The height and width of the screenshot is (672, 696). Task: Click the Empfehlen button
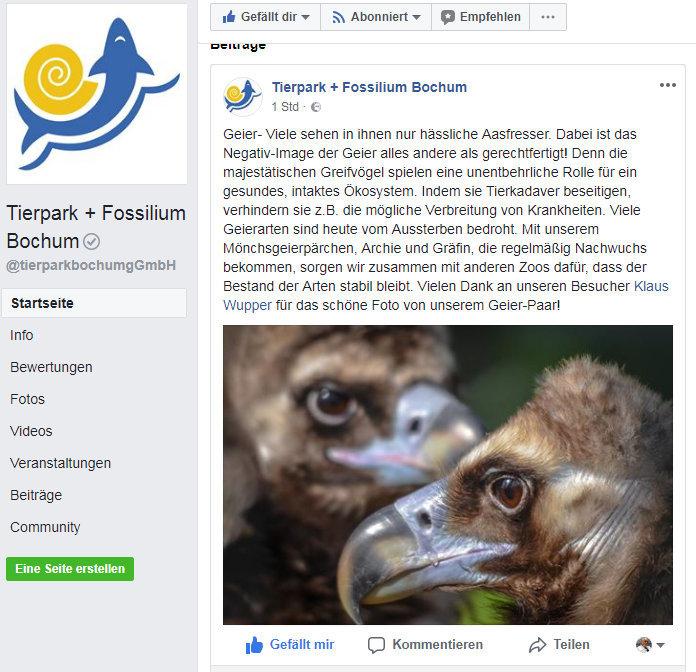pos(480,17)
